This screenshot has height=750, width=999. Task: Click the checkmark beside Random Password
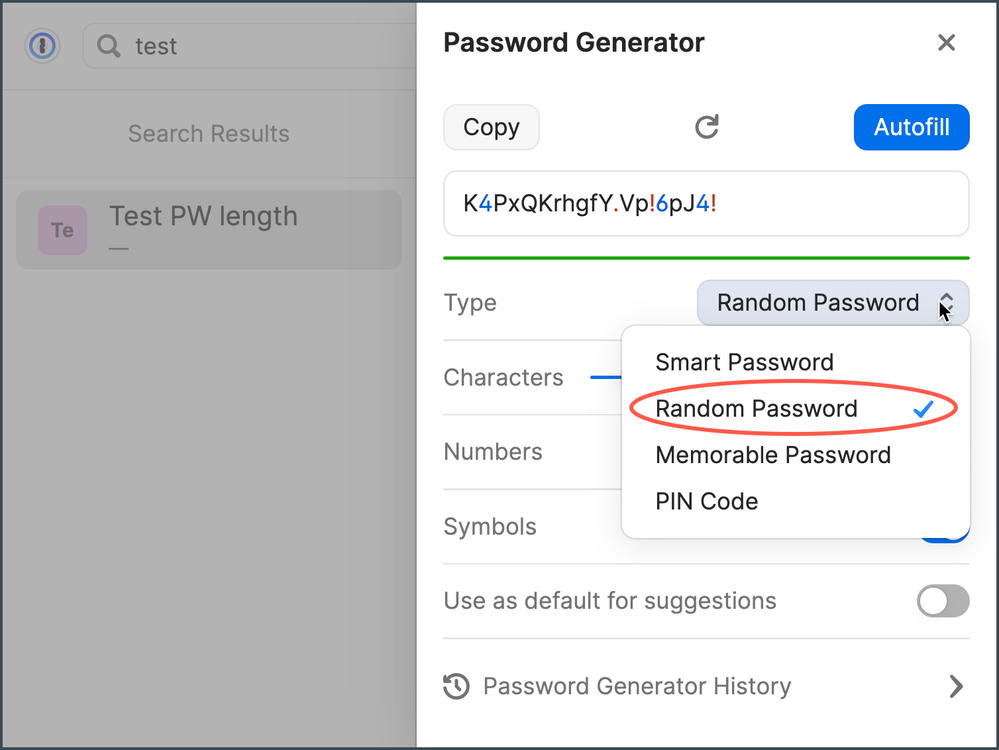[923, 408]
